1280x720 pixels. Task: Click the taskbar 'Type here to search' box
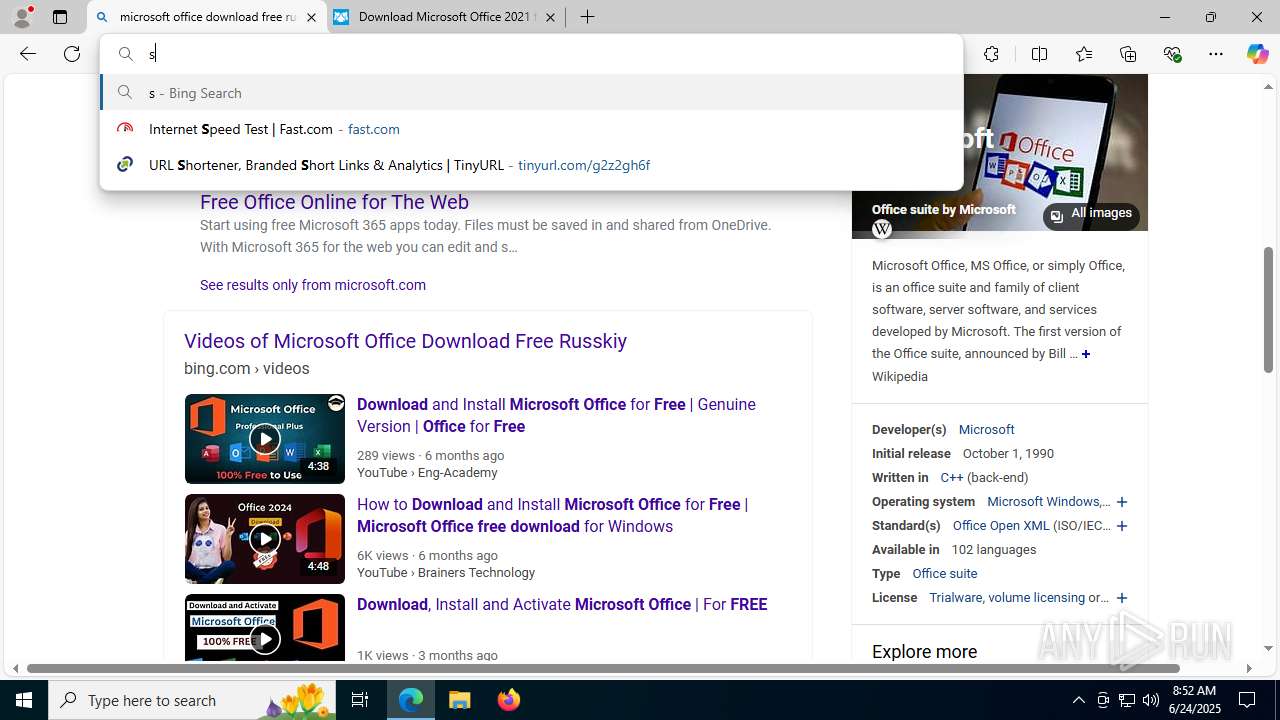193,700
